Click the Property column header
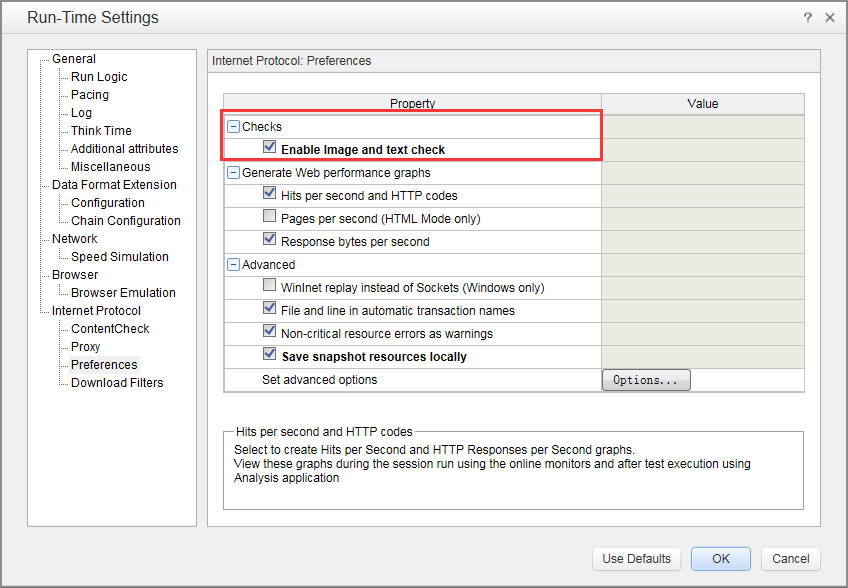Image resolution: width=848 pixels, height=588 pixels. pyautogui.click(x=412, y=104)
